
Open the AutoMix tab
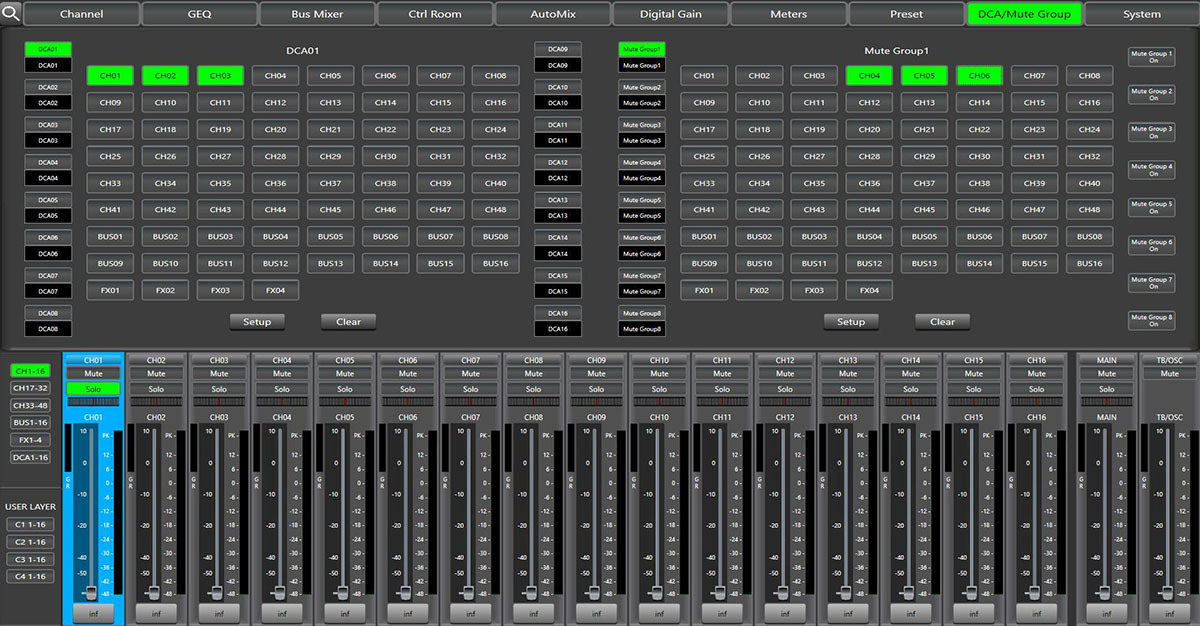tap(553, 14)
